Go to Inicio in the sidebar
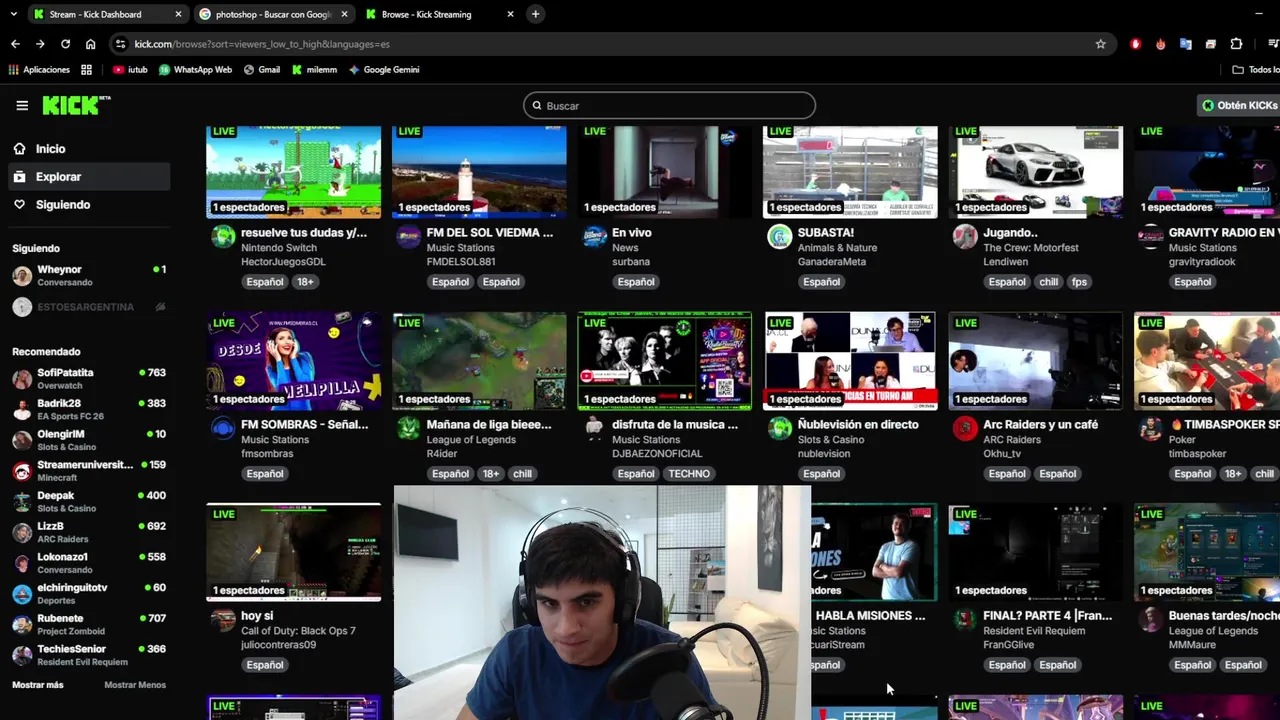 point(89,149)
